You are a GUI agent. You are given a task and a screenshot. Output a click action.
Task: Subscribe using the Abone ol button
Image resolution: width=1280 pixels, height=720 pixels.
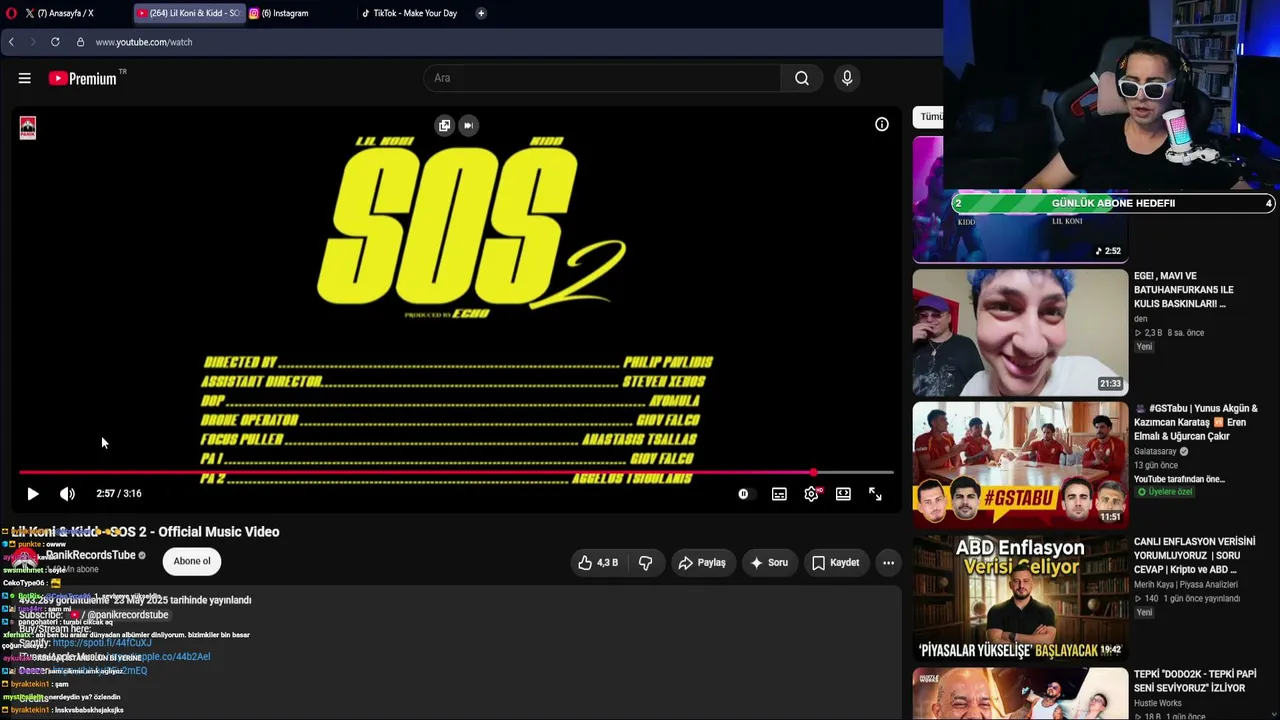pyautogui.click(x=192, y=561)
